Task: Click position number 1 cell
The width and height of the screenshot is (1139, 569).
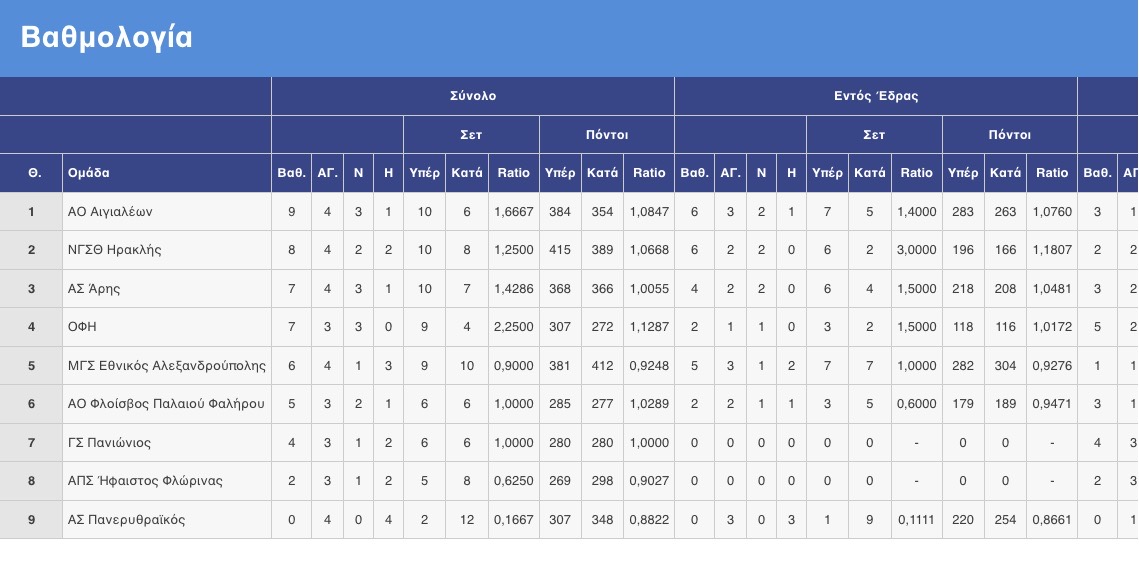Action: [x=31, y=211]
